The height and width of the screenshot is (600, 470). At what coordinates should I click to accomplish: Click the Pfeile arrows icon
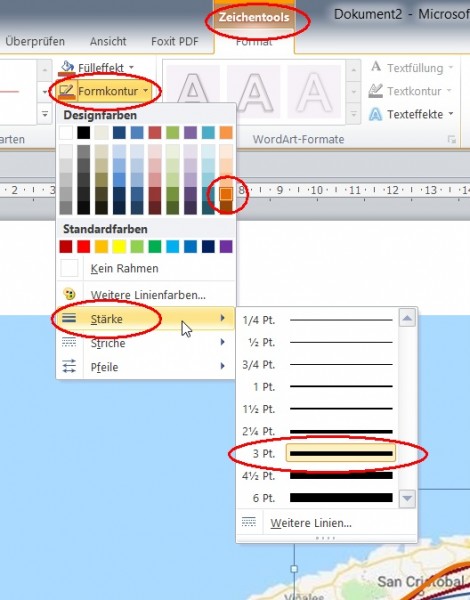tap(69, 366)
